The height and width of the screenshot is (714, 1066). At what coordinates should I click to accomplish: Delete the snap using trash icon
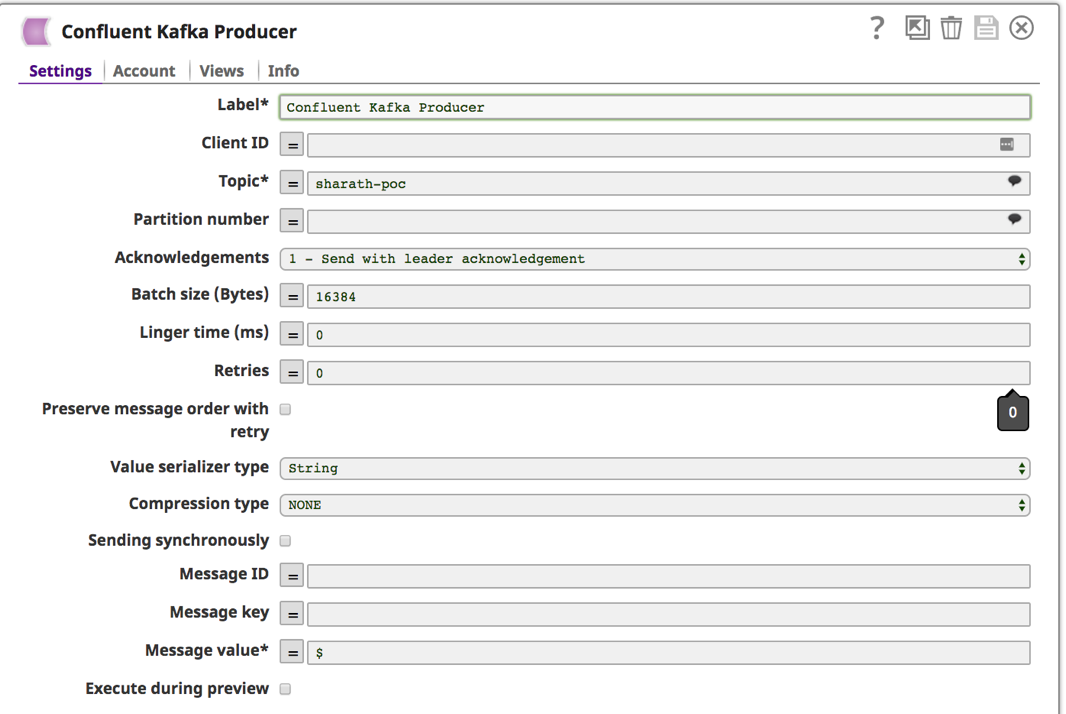pos(951,28)
